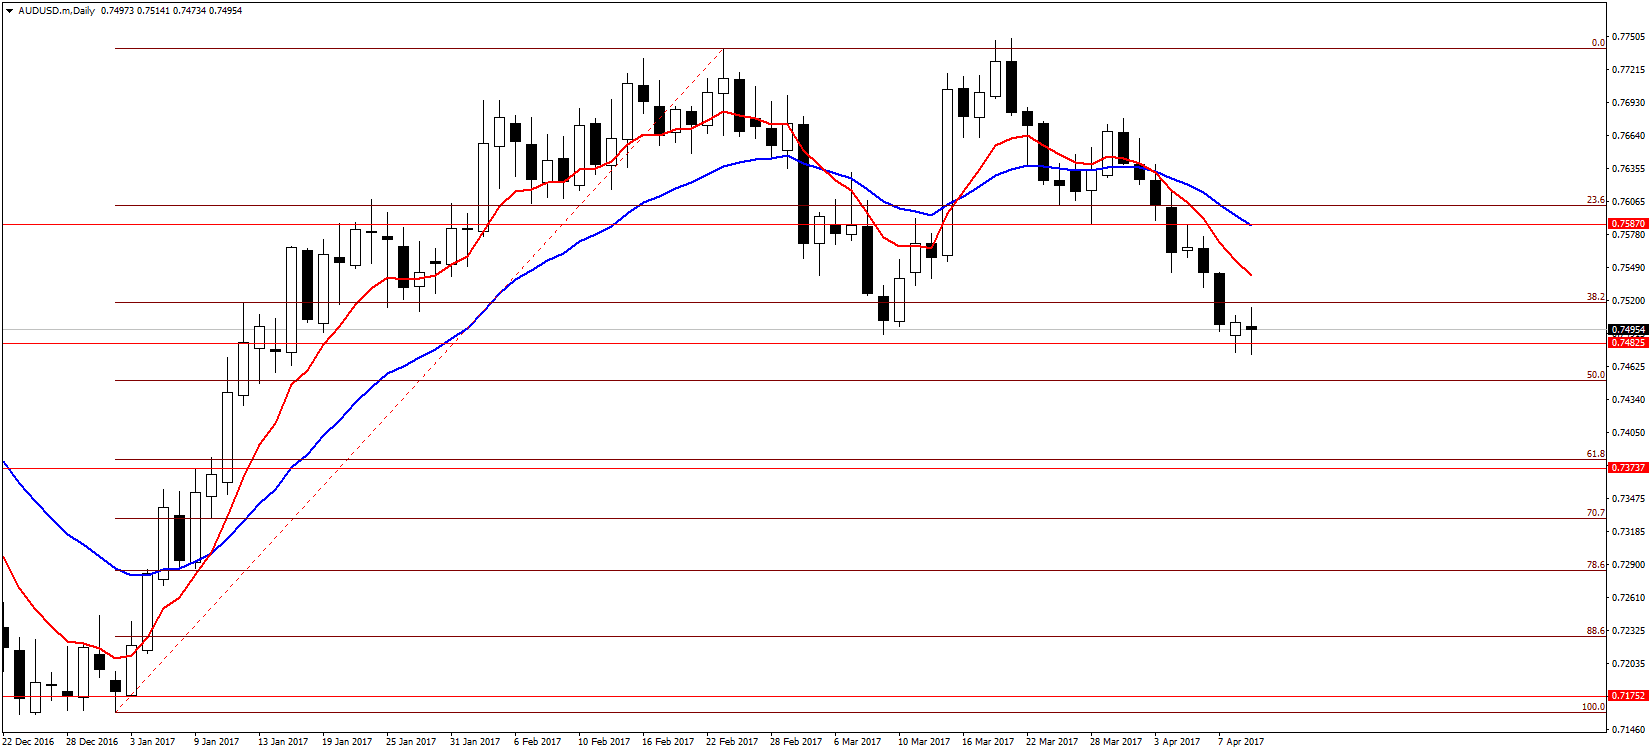Viewport: 1649px width, 753px height.
Task: Click the 13 Jan 2017 date label
Action: pyautogui.click(x=283, y=742)
